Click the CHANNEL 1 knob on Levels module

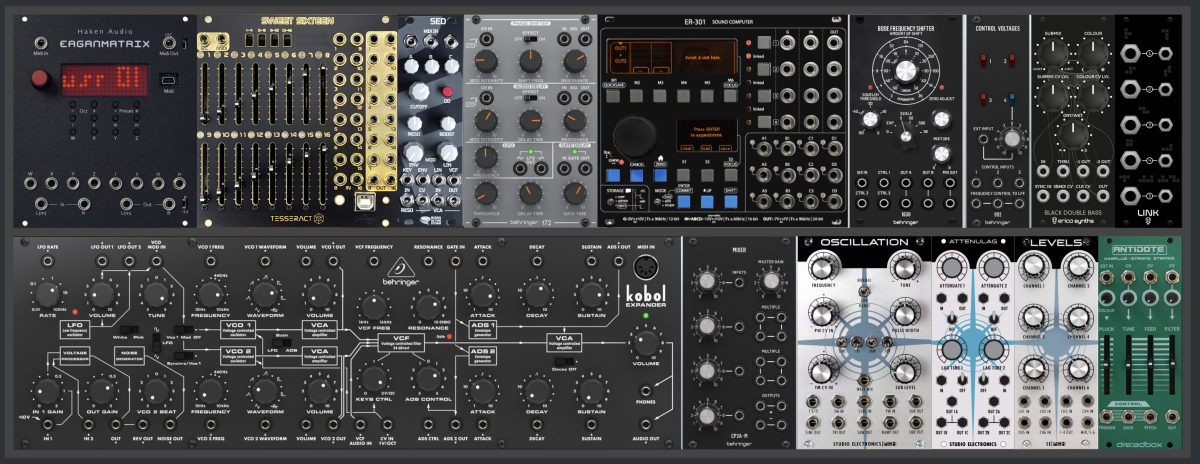click(1035, 267)
